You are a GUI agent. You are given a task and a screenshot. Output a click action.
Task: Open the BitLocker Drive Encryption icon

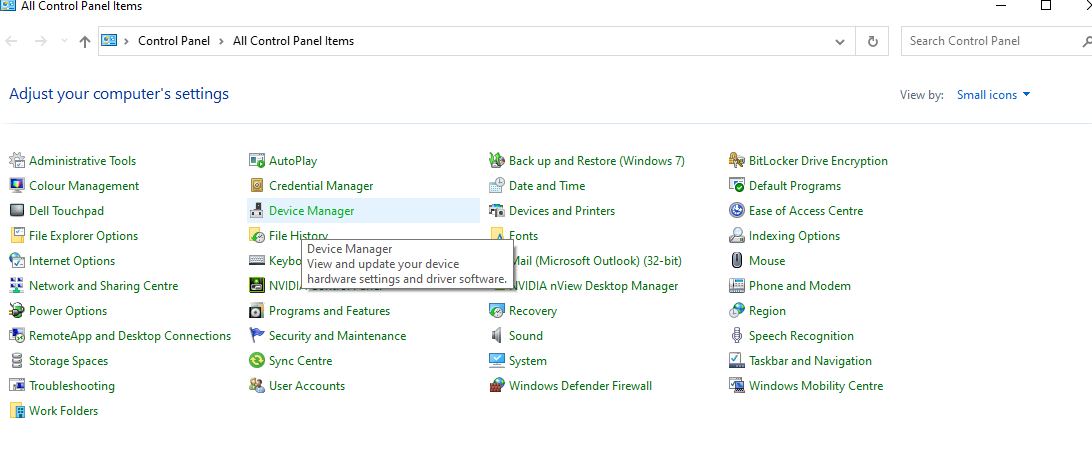737,161
